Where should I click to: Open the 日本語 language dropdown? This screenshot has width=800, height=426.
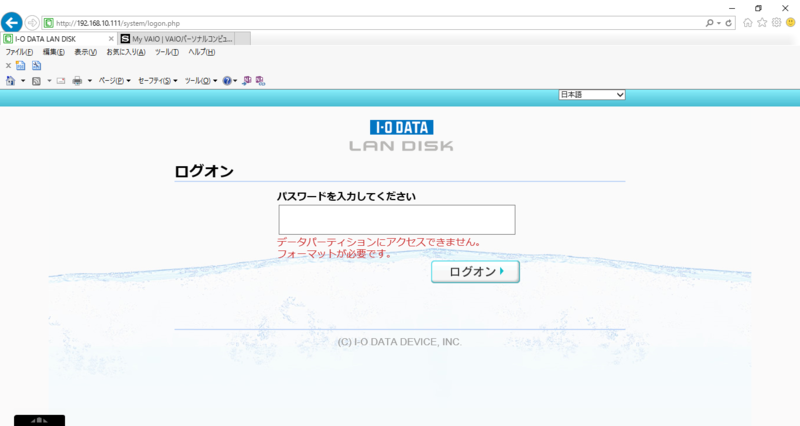(592, 94)
